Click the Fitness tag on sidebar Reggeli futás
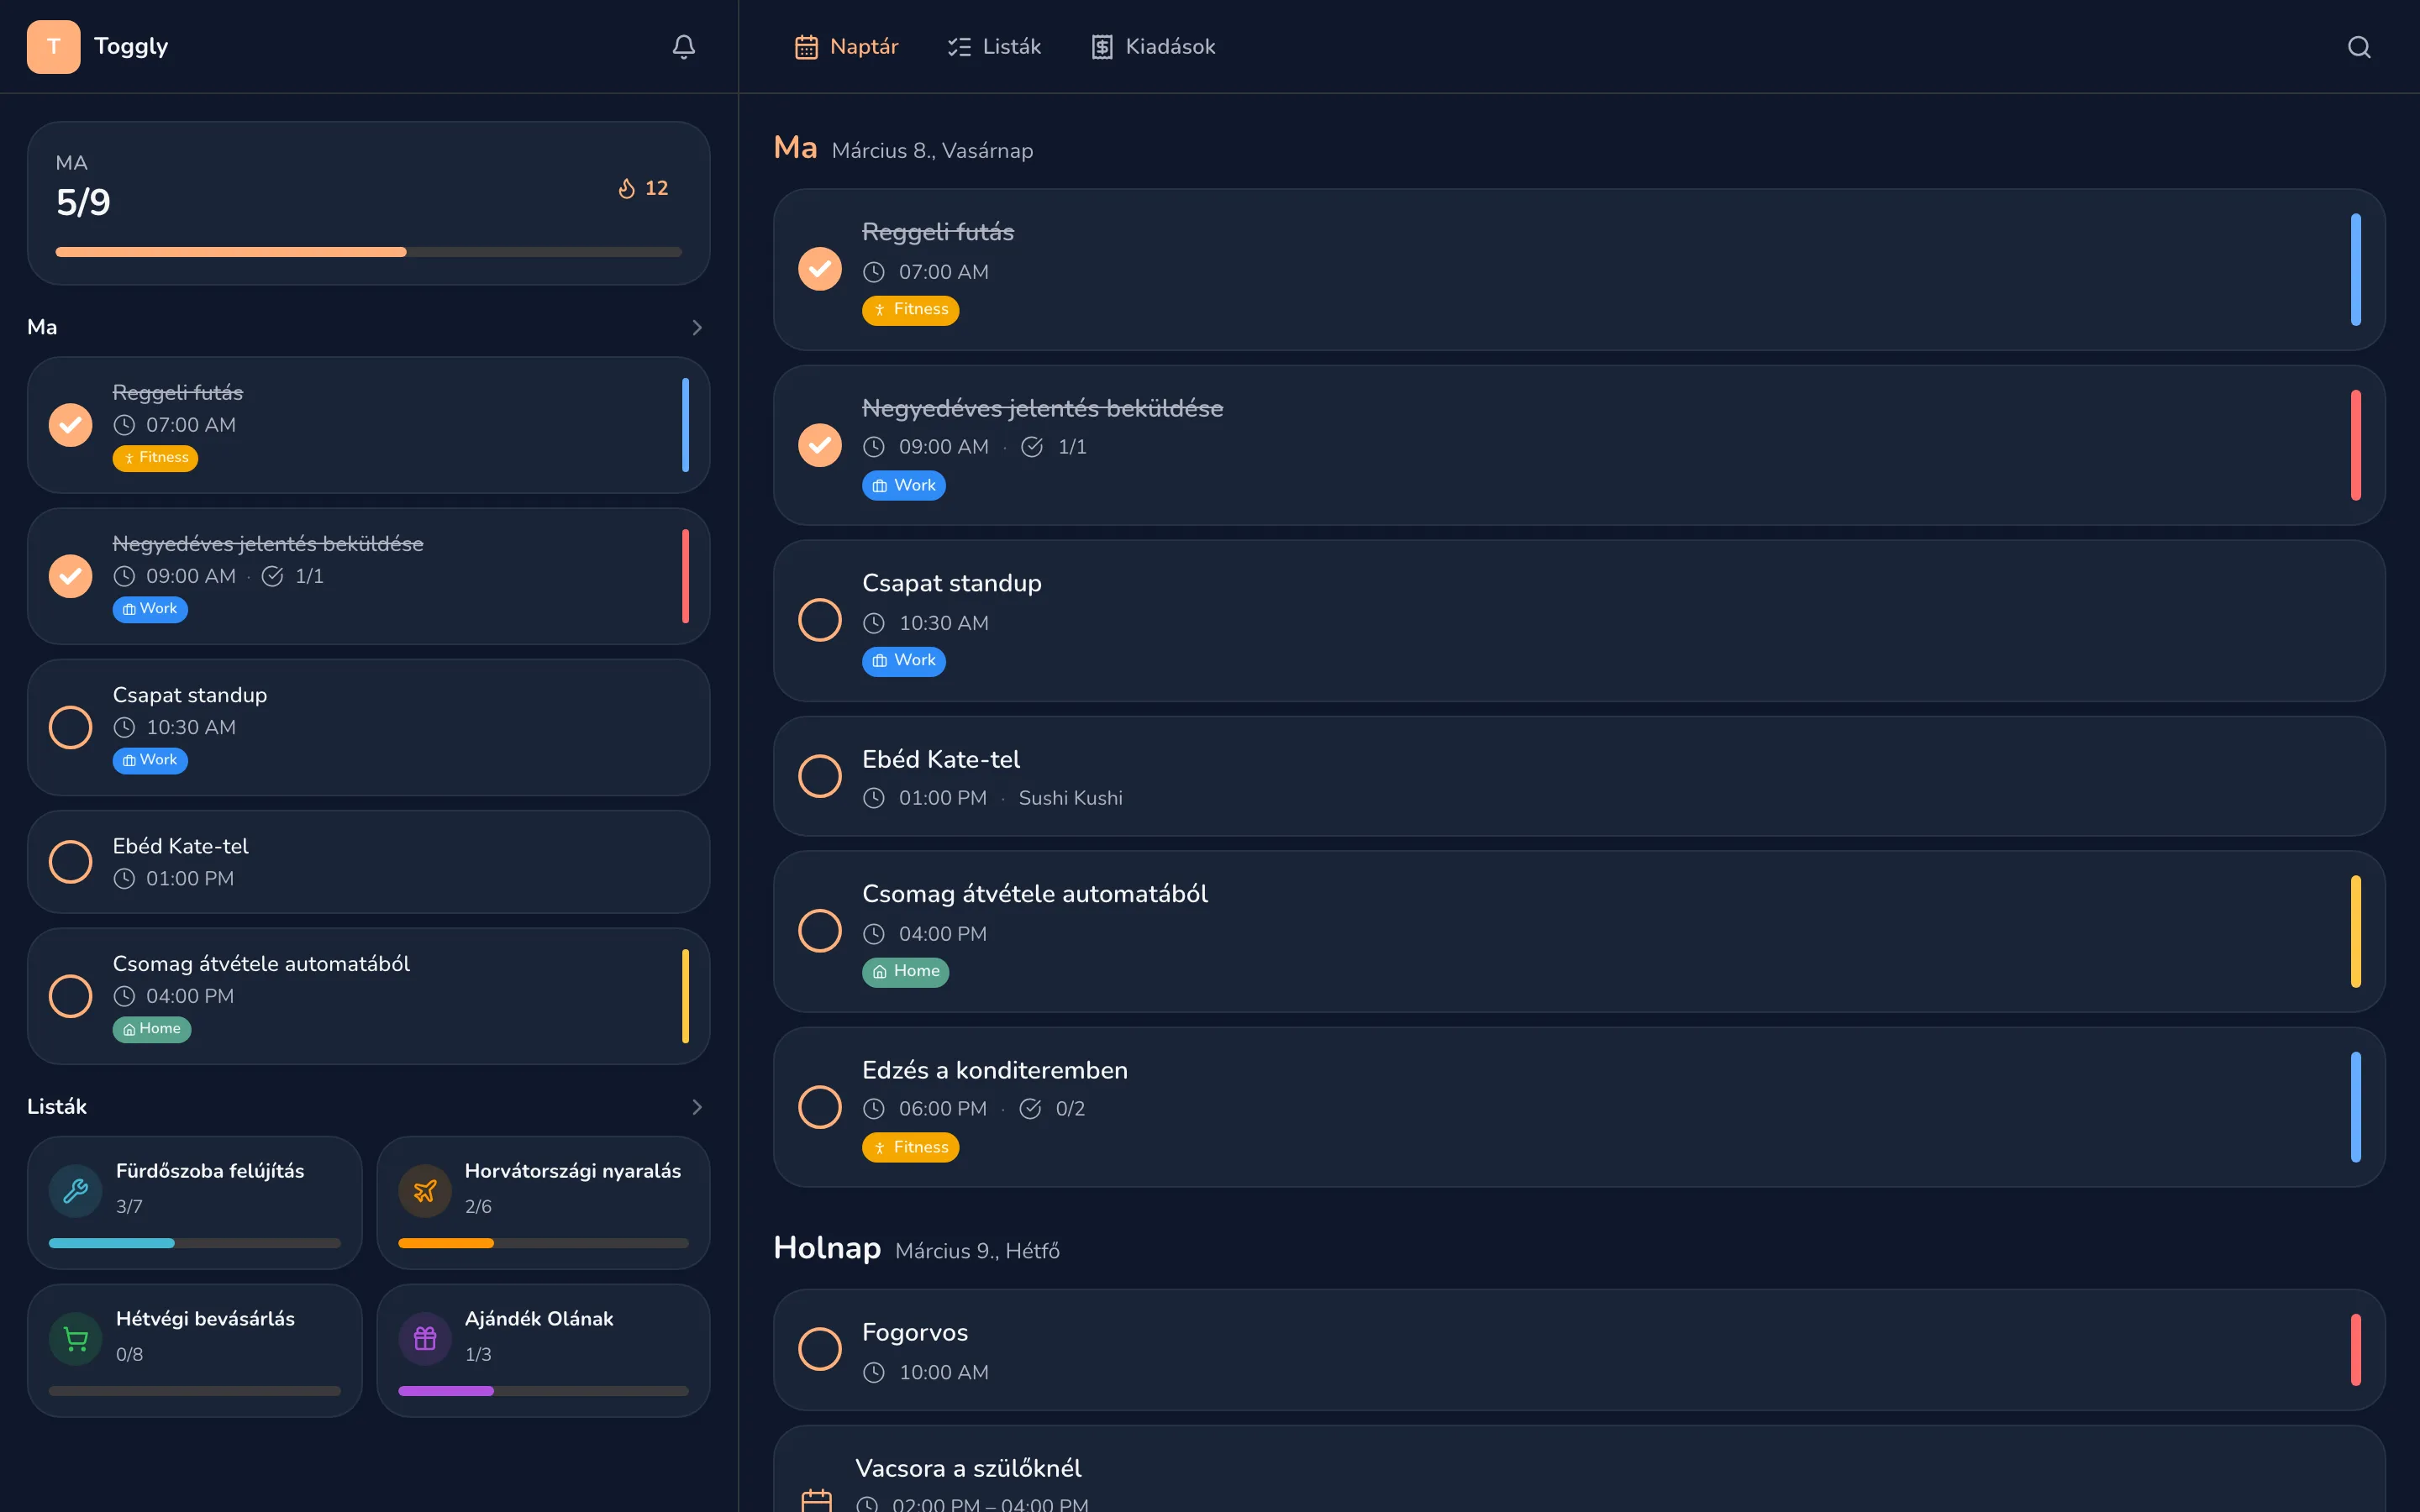This screenshot has height=1512, width=2420. point(155,458)
